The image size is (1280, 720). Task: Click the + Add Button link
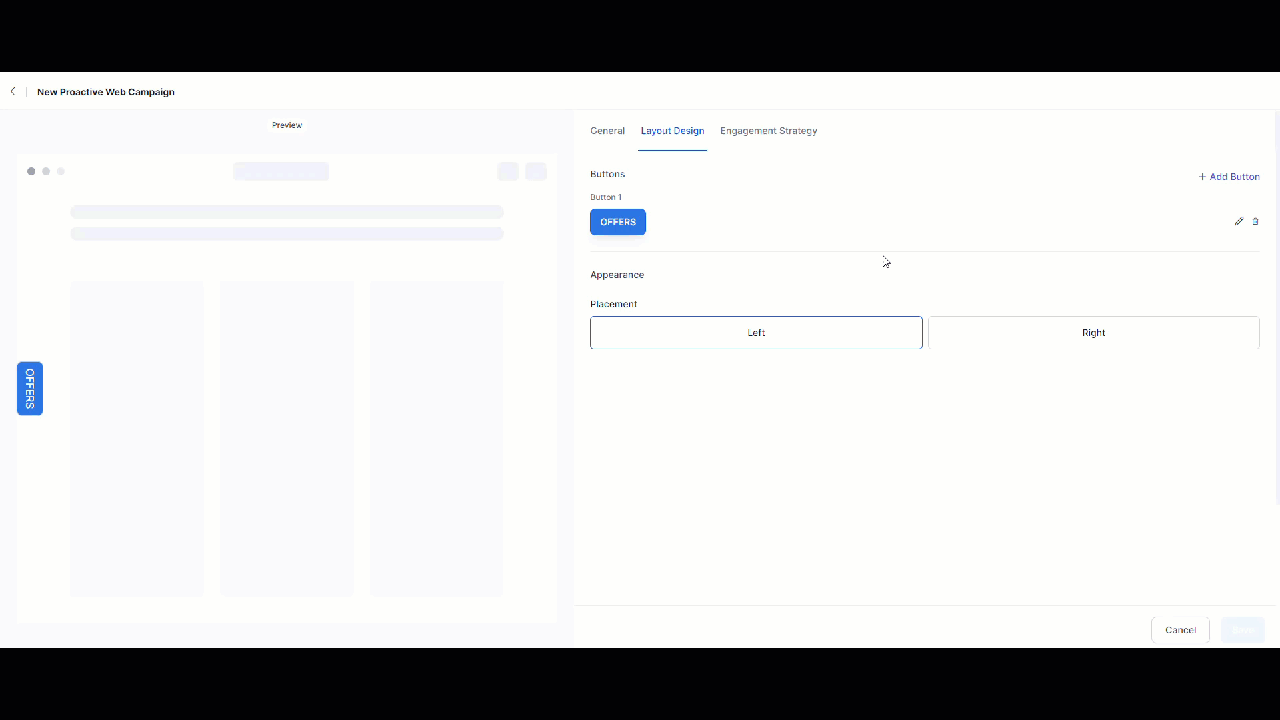[x=1229, y=177]
